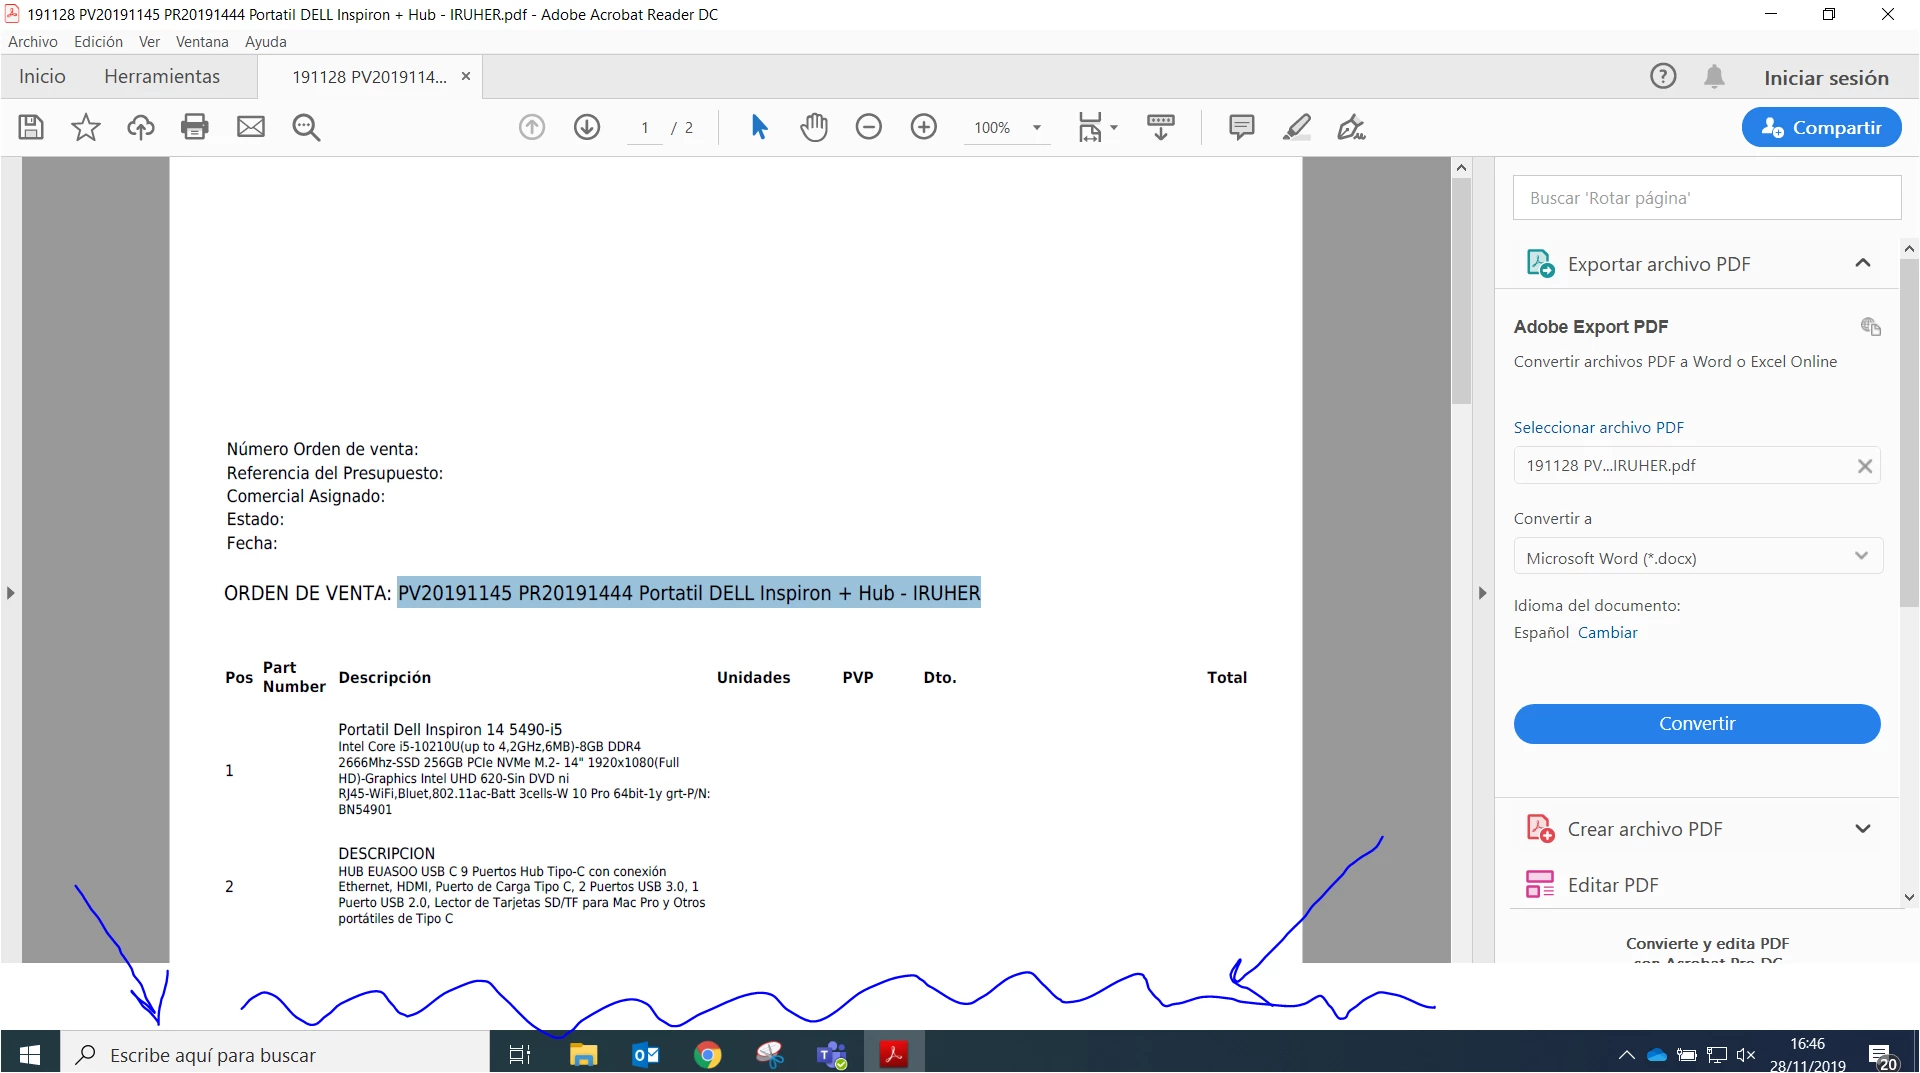The width and height of the screenshot is (1920, 1073).
Task: Open Google Chrome from the taskbar
Action: click(x=708, y=1054)
